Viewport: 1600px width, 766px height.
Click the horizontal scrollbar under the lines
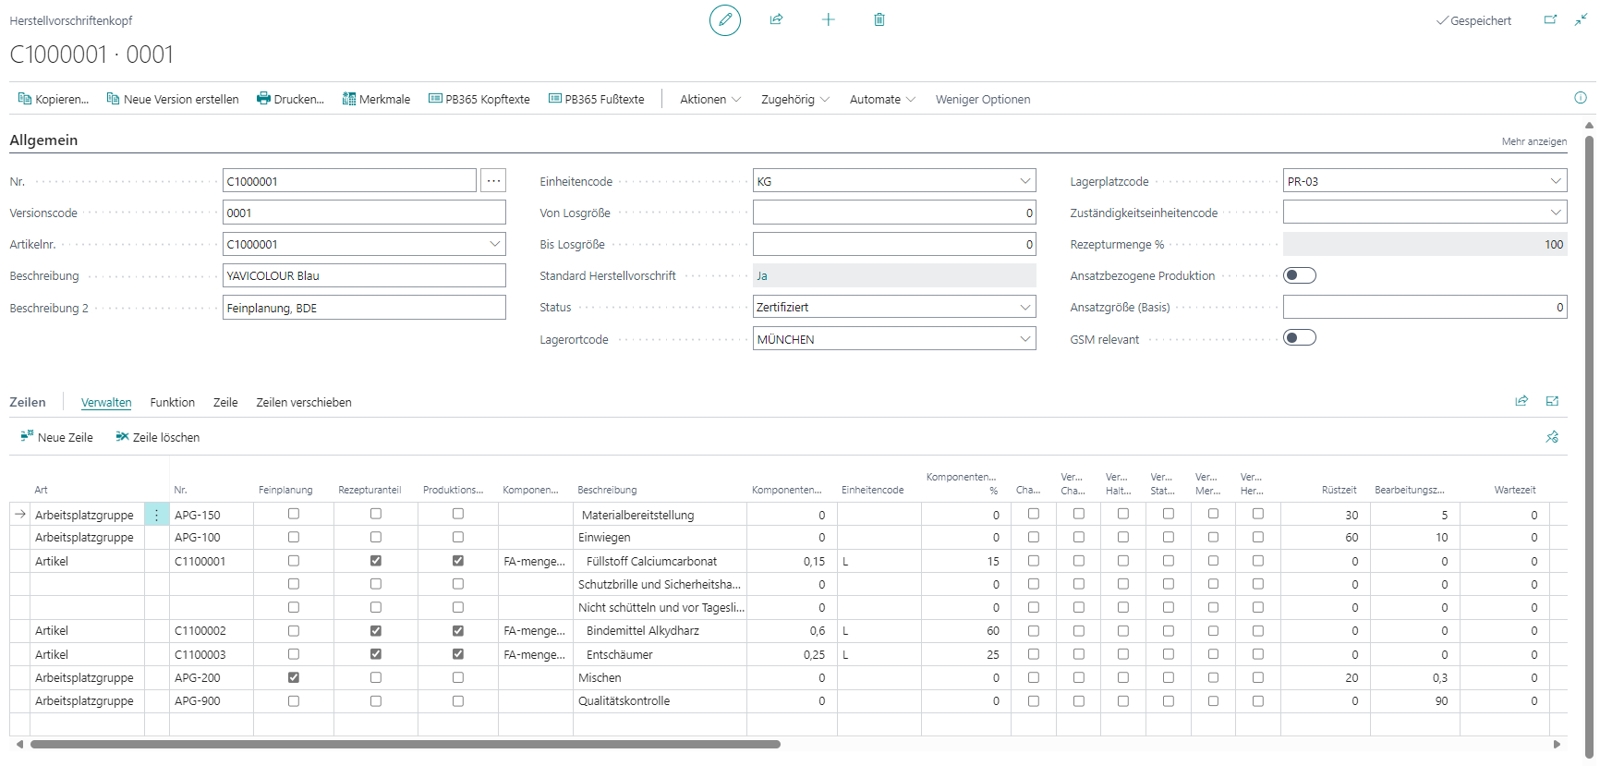405,744
